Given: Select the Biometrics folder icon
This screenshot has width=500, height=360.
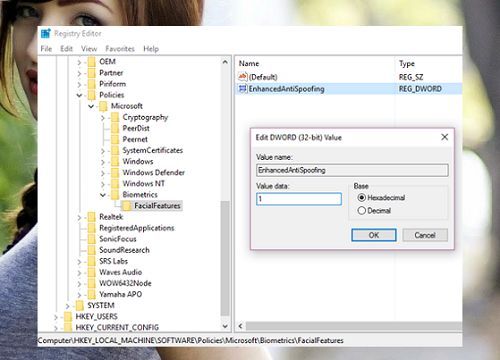Looking at the screenshot, I should point(115,195).
